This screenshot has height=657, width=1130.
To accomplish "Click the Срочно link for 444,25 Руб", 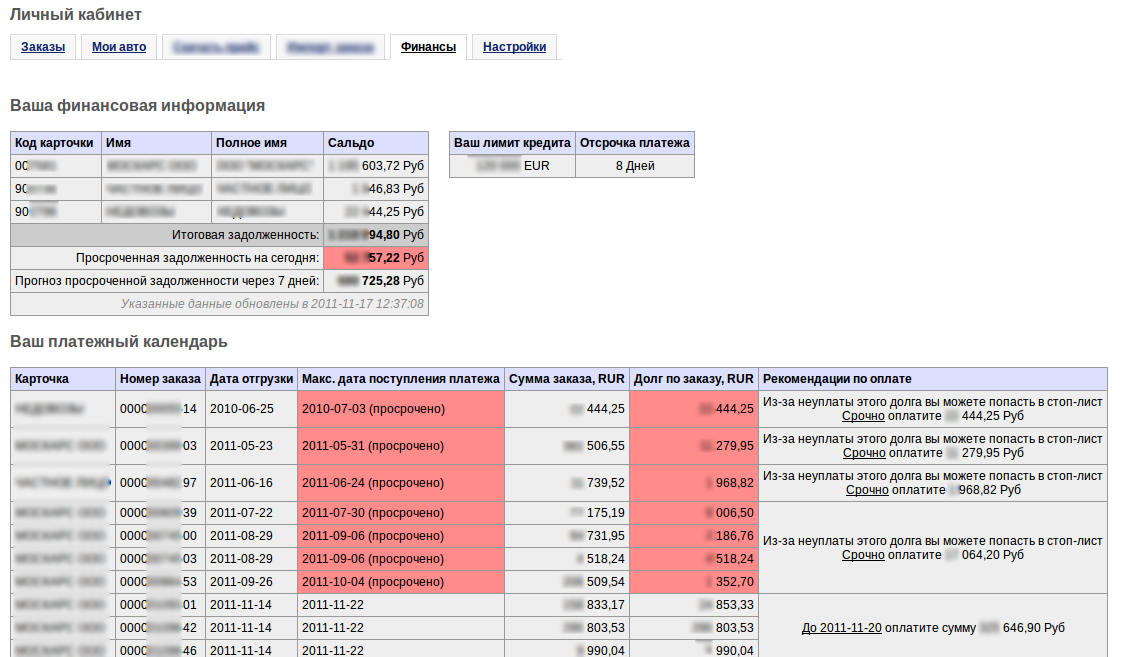I will [x=863, y=416].
